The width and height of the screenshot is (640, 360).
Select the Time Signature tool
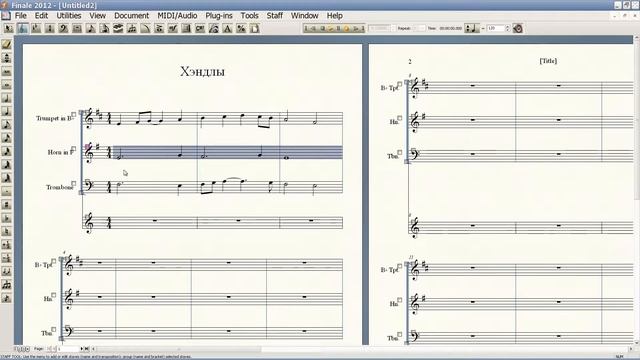(x=50, y=29)
